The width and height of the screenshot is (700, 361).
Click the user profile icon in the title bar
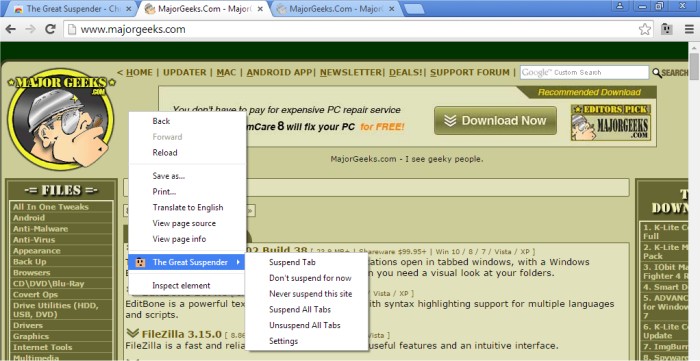point(621,6)
